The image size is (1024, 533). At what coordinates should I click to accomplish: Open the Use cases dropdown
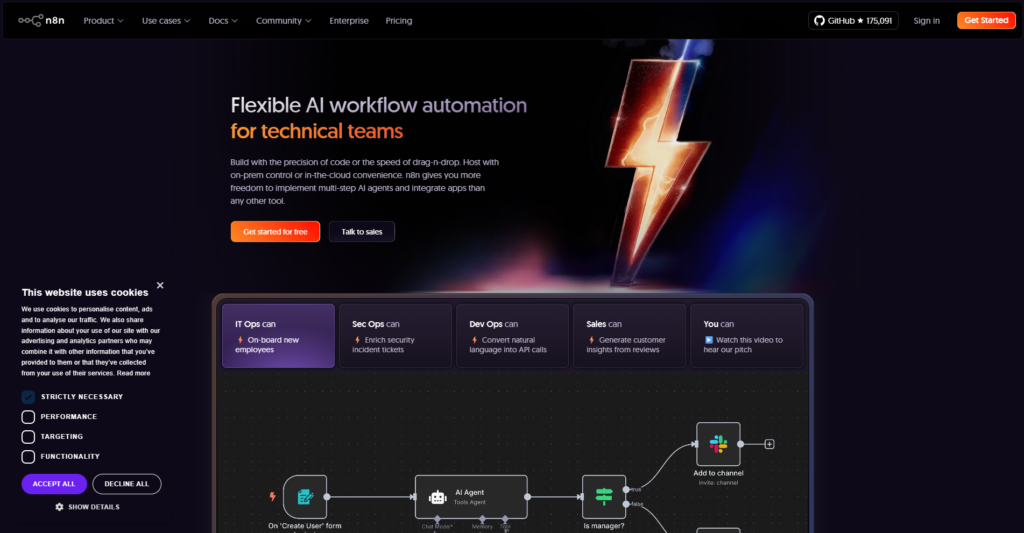click(x=166, y=20)
